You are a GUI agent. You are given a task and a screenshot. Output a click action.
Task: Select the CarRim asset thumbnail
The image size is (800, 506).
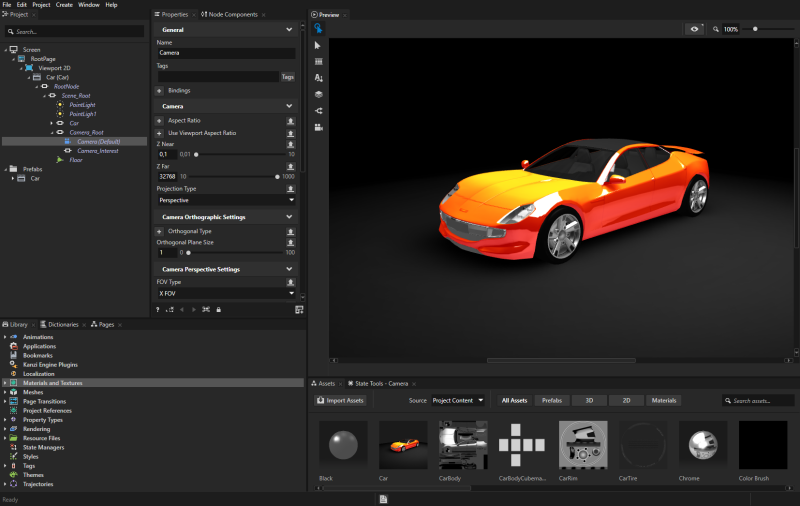click(x=584, y=446)
